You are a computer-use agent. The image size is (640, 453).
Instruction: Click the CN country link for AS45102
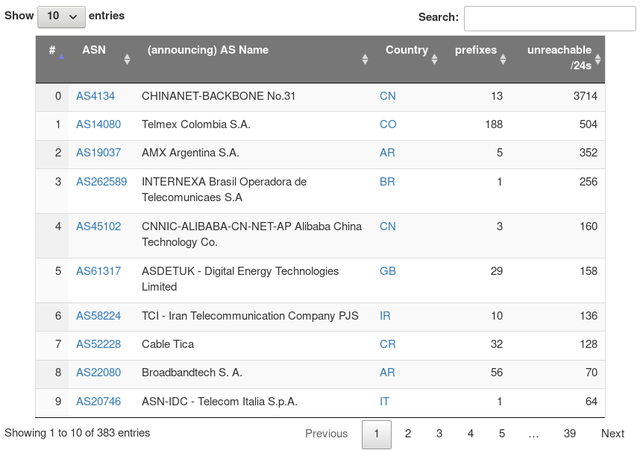pos(388,226)
